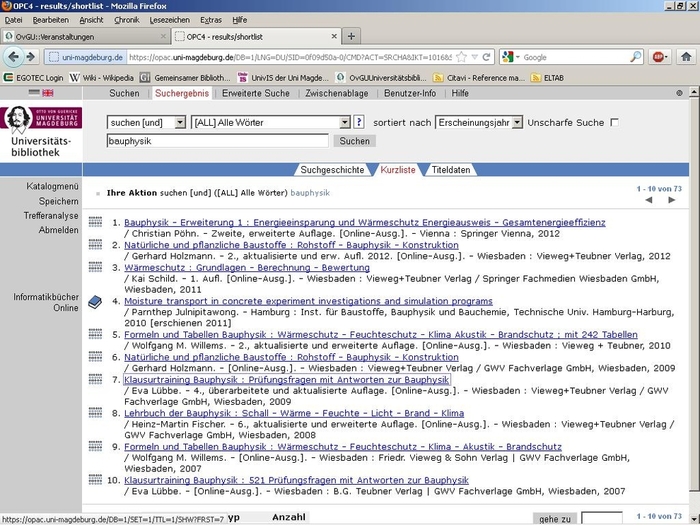Click Abmelden in the sidebar
Viewport: 700px width, 525px height.
58,230
